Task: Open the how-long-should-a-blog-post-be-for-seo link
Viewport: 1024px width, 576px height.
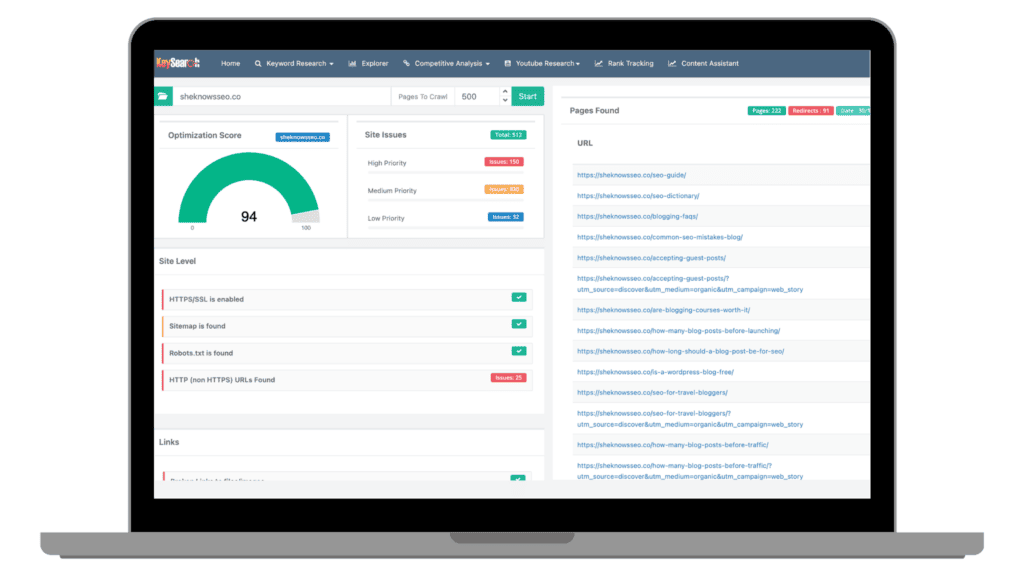Action: (680, 351)
